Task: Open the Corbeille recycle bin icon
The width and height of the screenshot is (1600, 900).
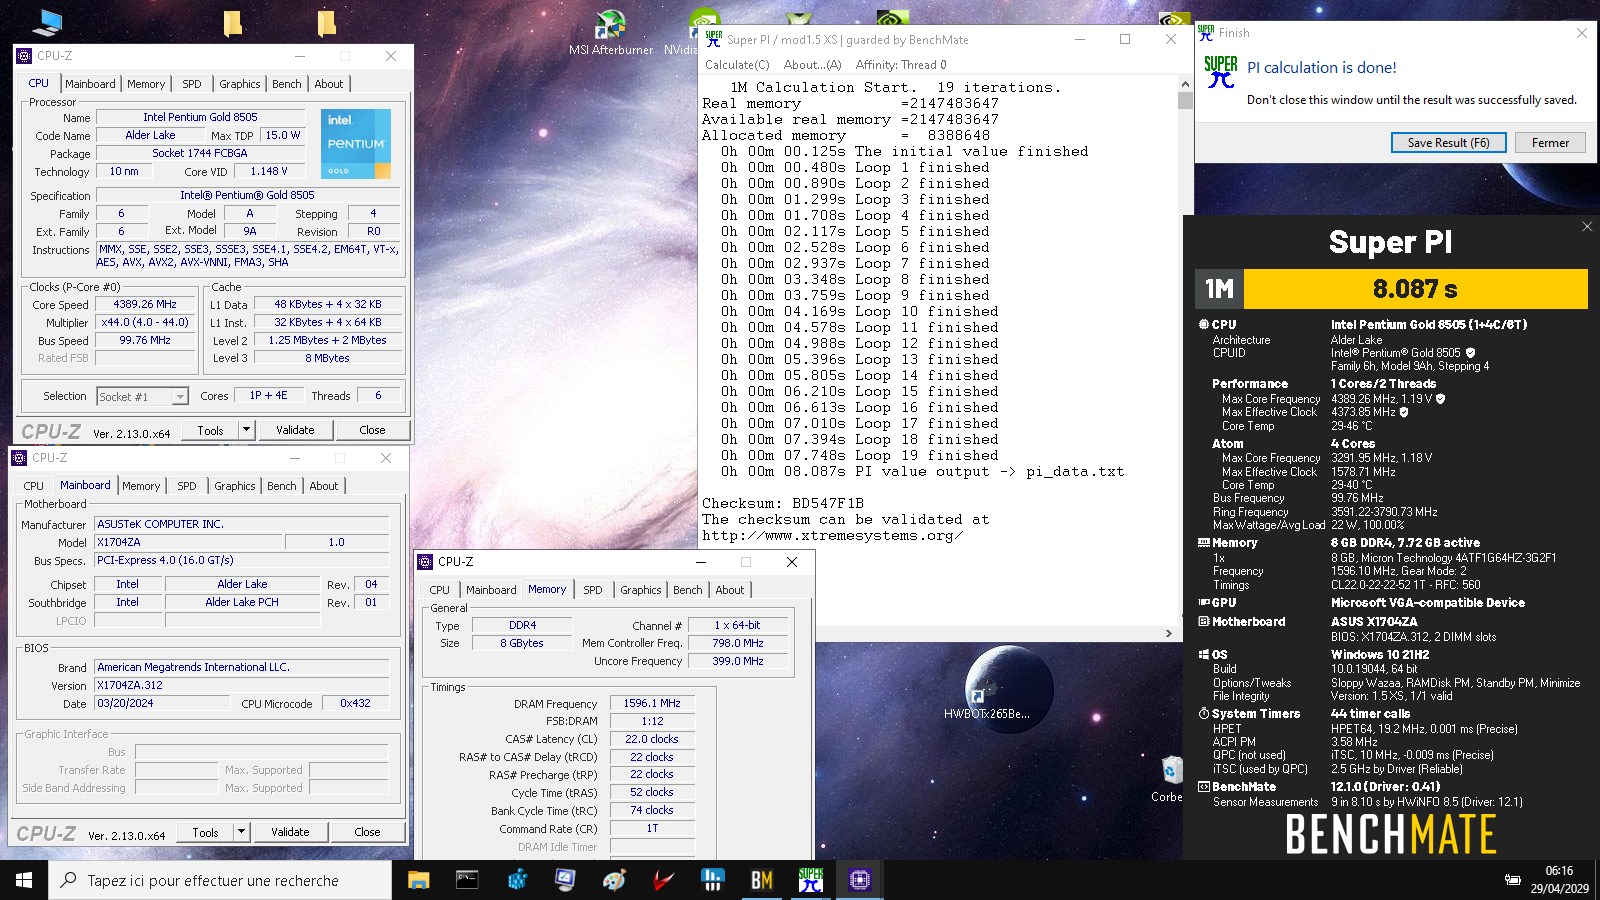Action: pyautogui.click(x=1170, y=778)
